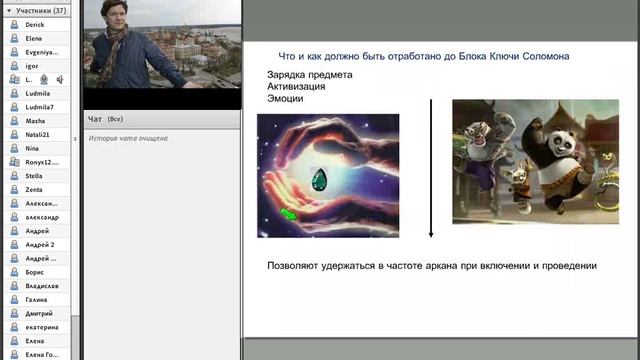This screenshot has height=360, width=640.
Task: Select participant name Владислав
Action: tap(42, 286)
